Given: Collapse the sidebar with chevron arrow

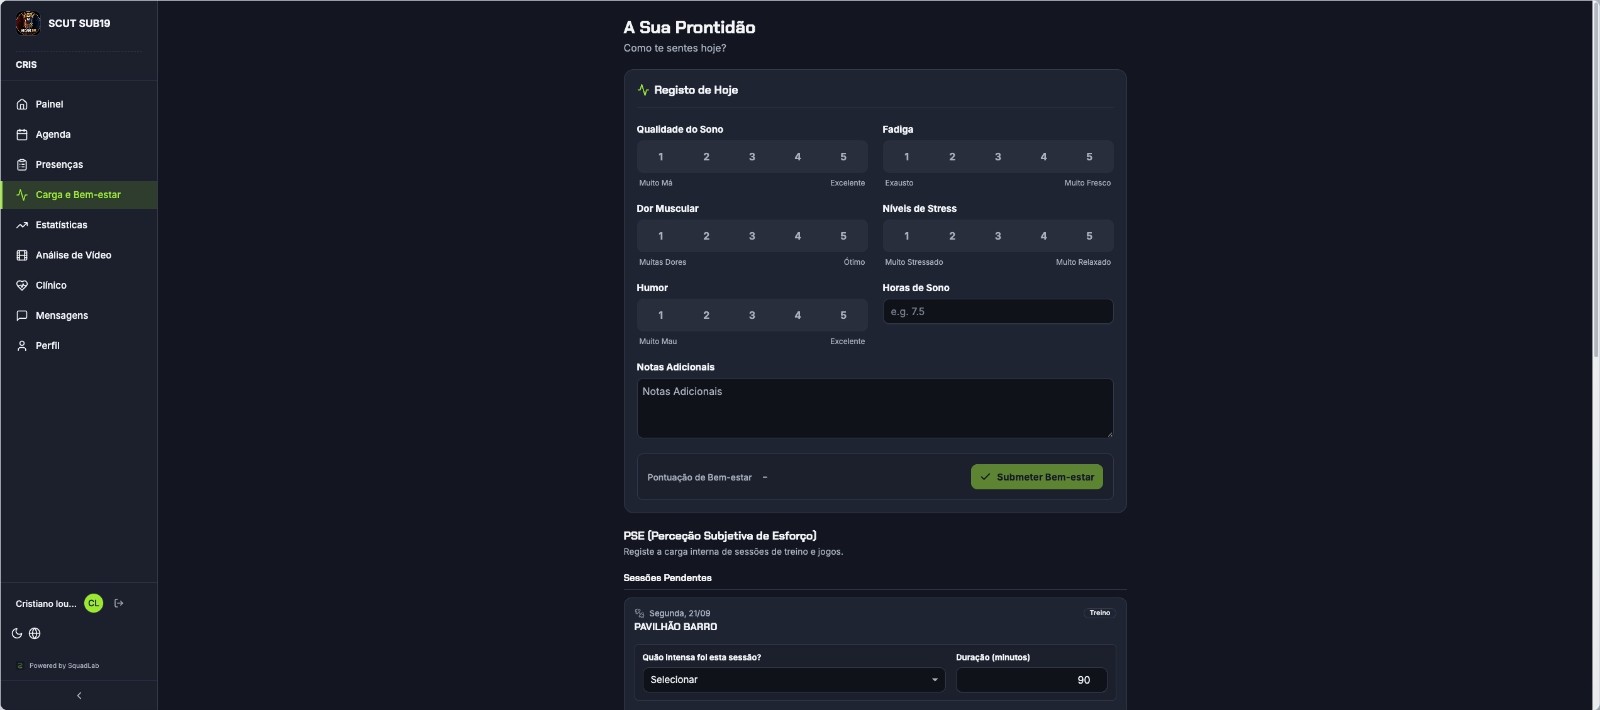Looking at the screenshot, I should pyautogui.click(x=79, y=695).
